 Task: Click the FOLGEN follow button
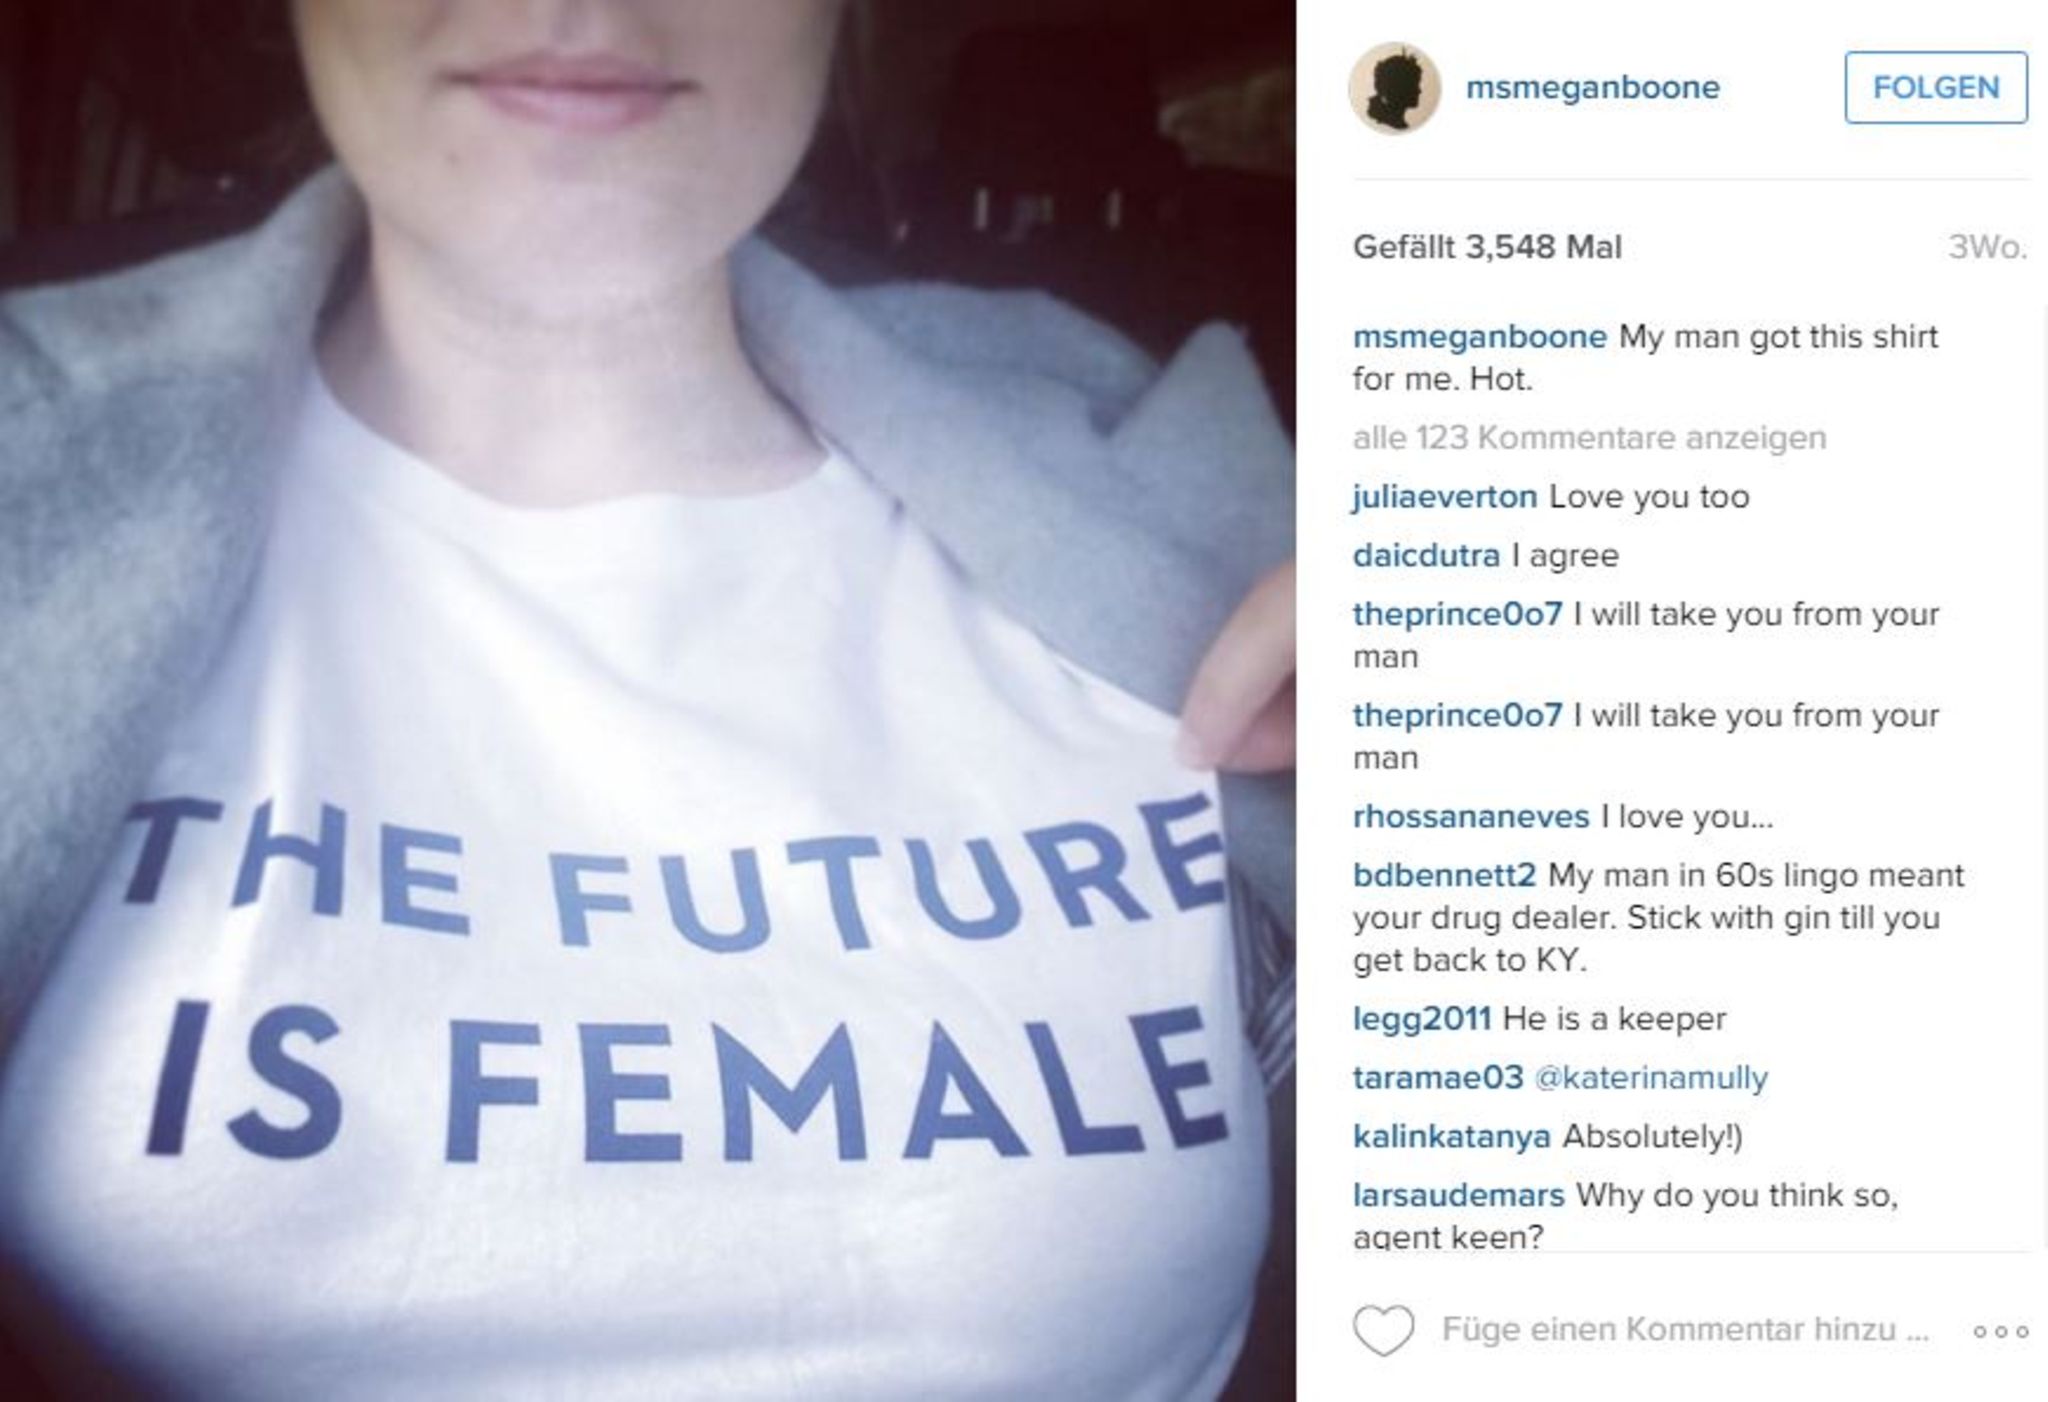(x=1936, y=88)
